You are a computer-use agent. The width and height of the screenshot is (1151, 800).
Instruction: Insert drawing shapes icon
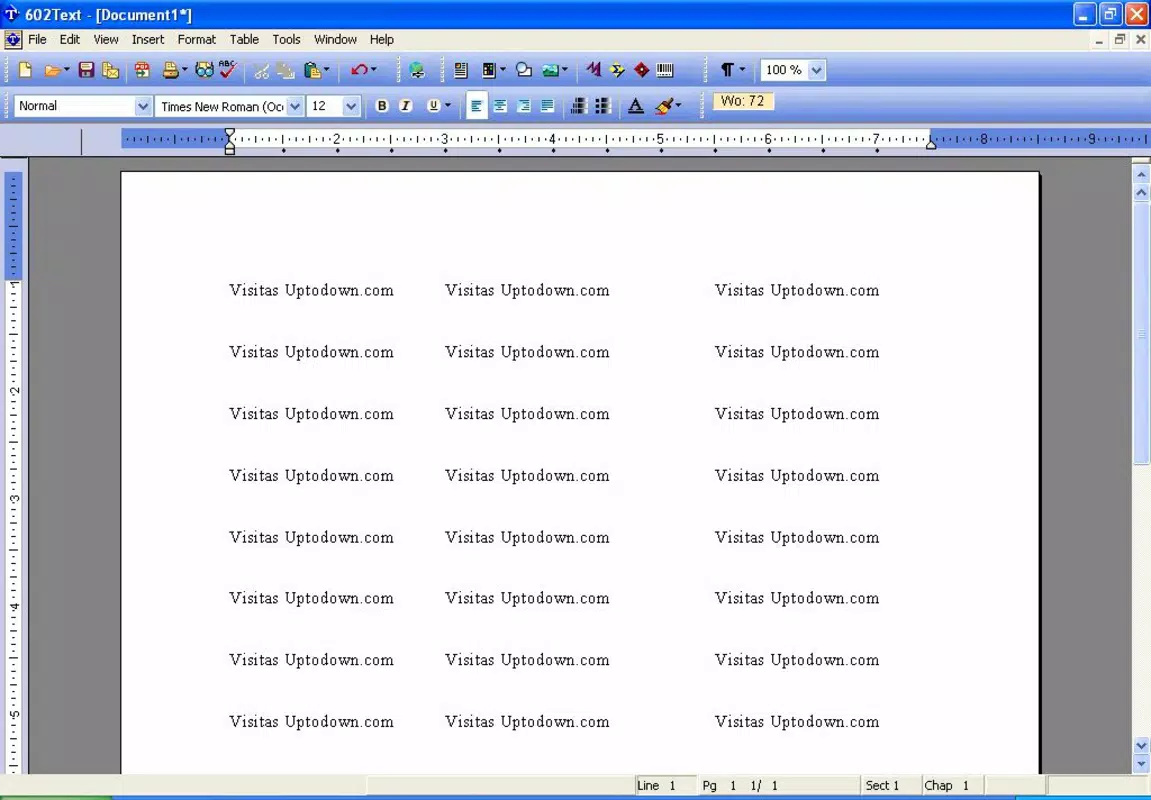523,70
